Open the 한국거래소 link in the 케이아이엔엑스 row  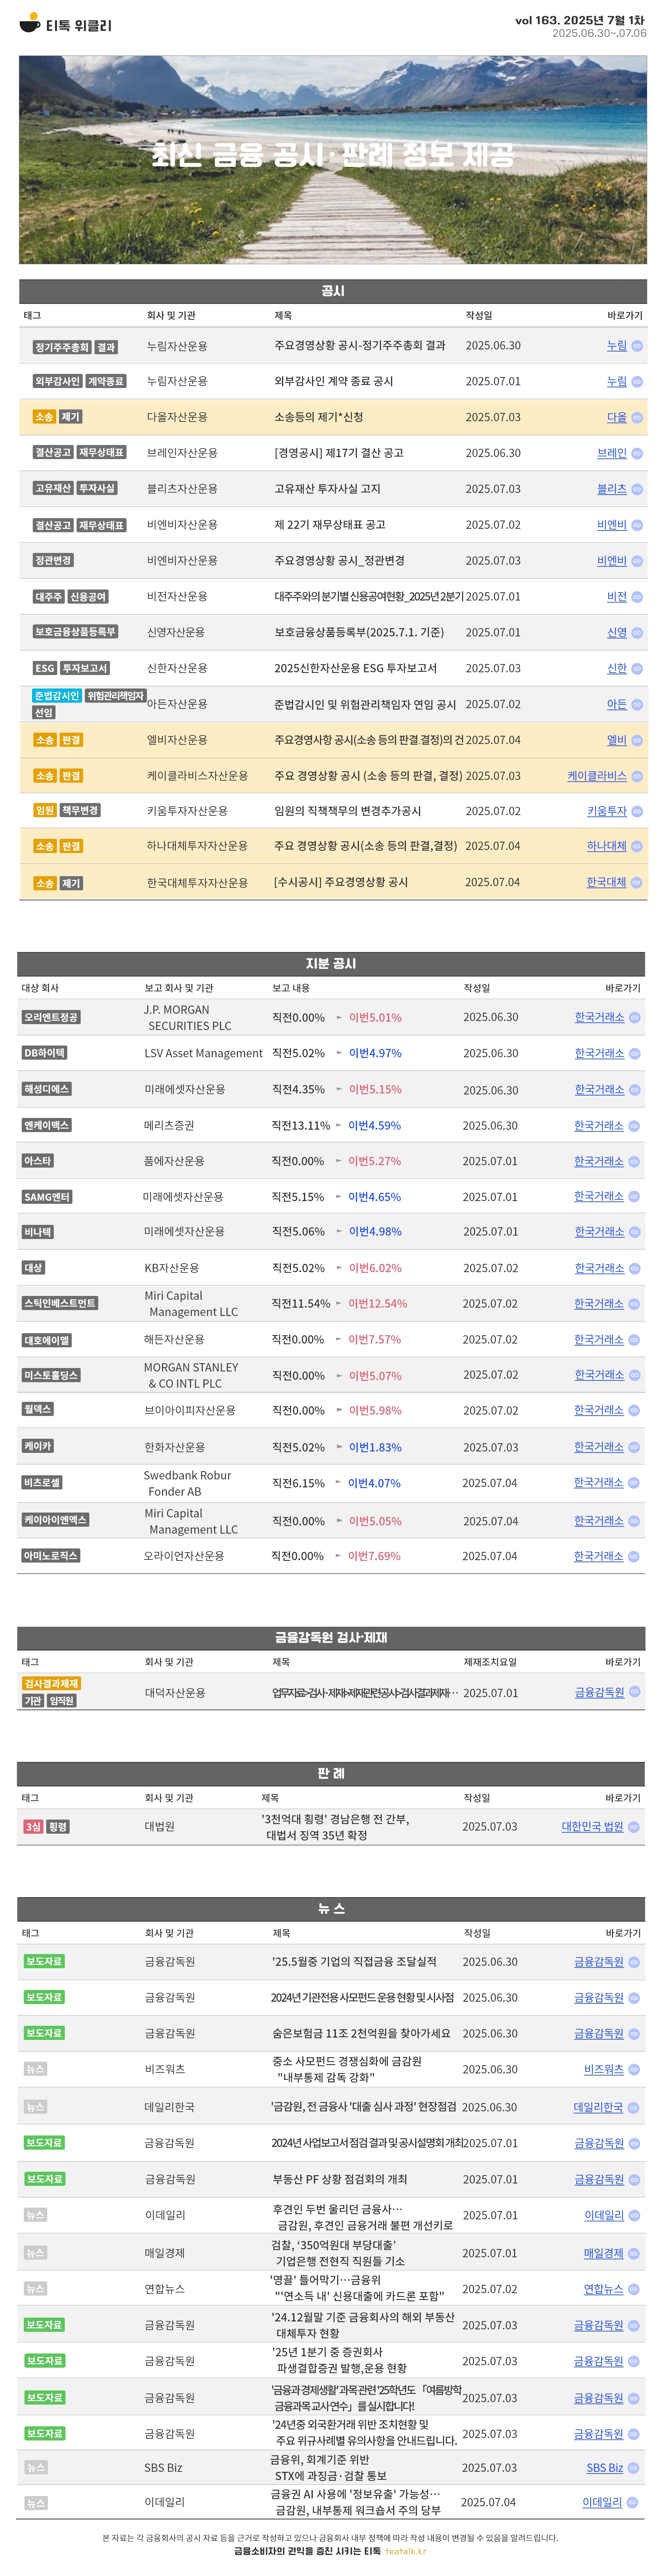click(599, 1521)
